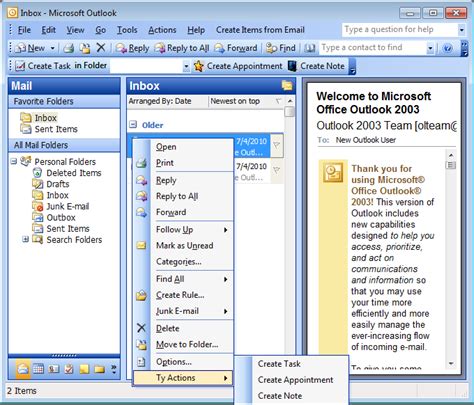Open the Tools menu
This screenshot has height=405, width=474.
pyautogui.click(x=127, y=30)
